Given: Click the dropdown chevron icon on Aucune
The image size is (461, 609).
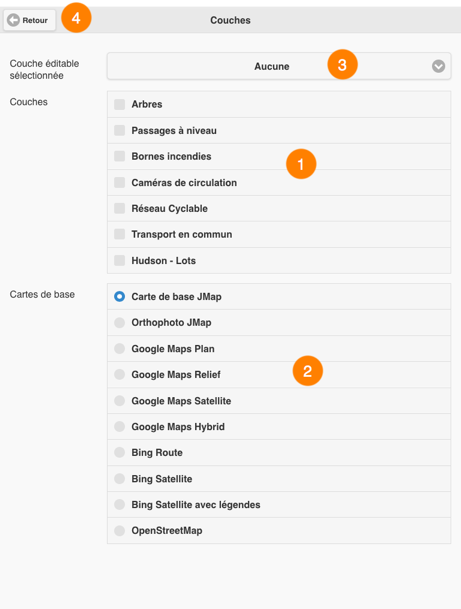Looking at the screenshot, I should [438, 66].
